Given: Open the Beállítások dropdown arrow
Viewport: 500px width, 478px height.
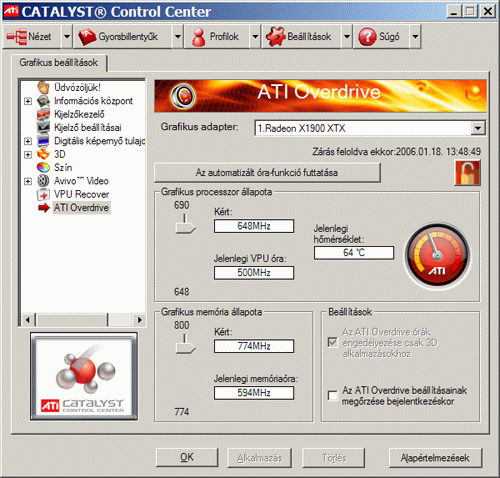Looking at the screenshot, I should (347, 37).
